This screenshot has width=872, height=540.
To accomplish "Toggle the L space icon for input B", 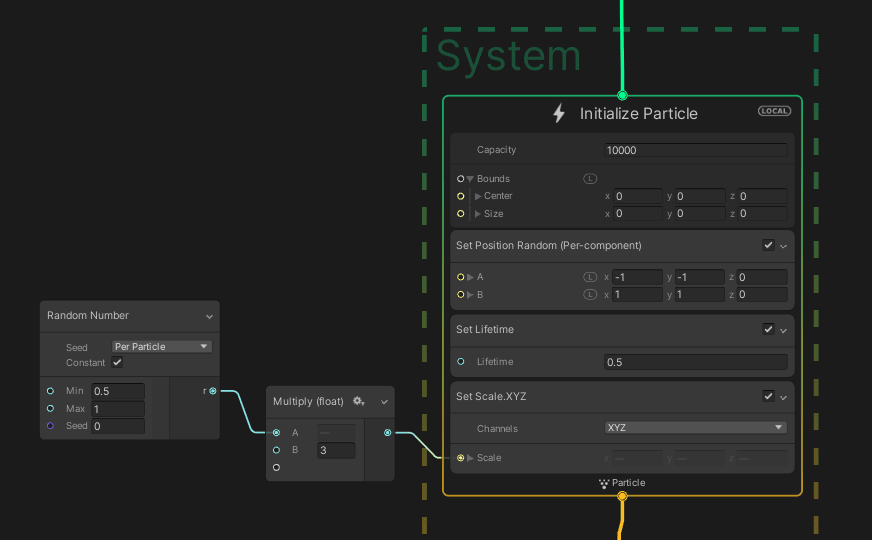I will [589, 295].
